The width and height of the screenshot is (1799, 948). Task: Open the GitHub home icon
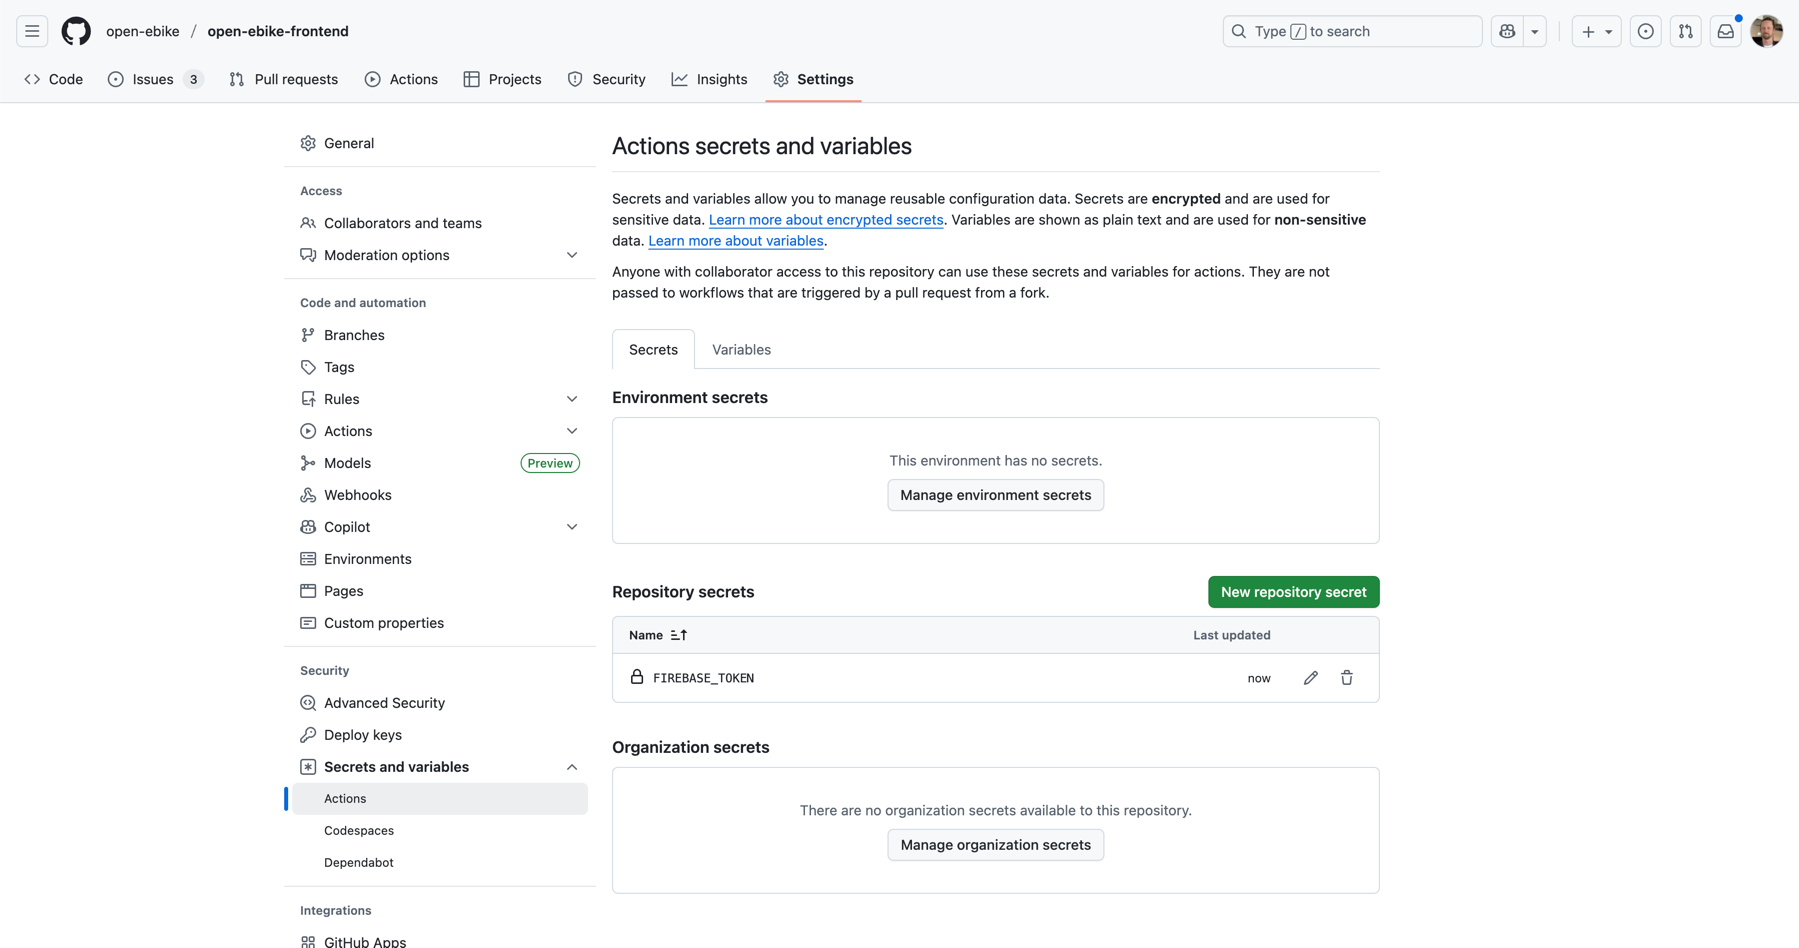[76, 31]
